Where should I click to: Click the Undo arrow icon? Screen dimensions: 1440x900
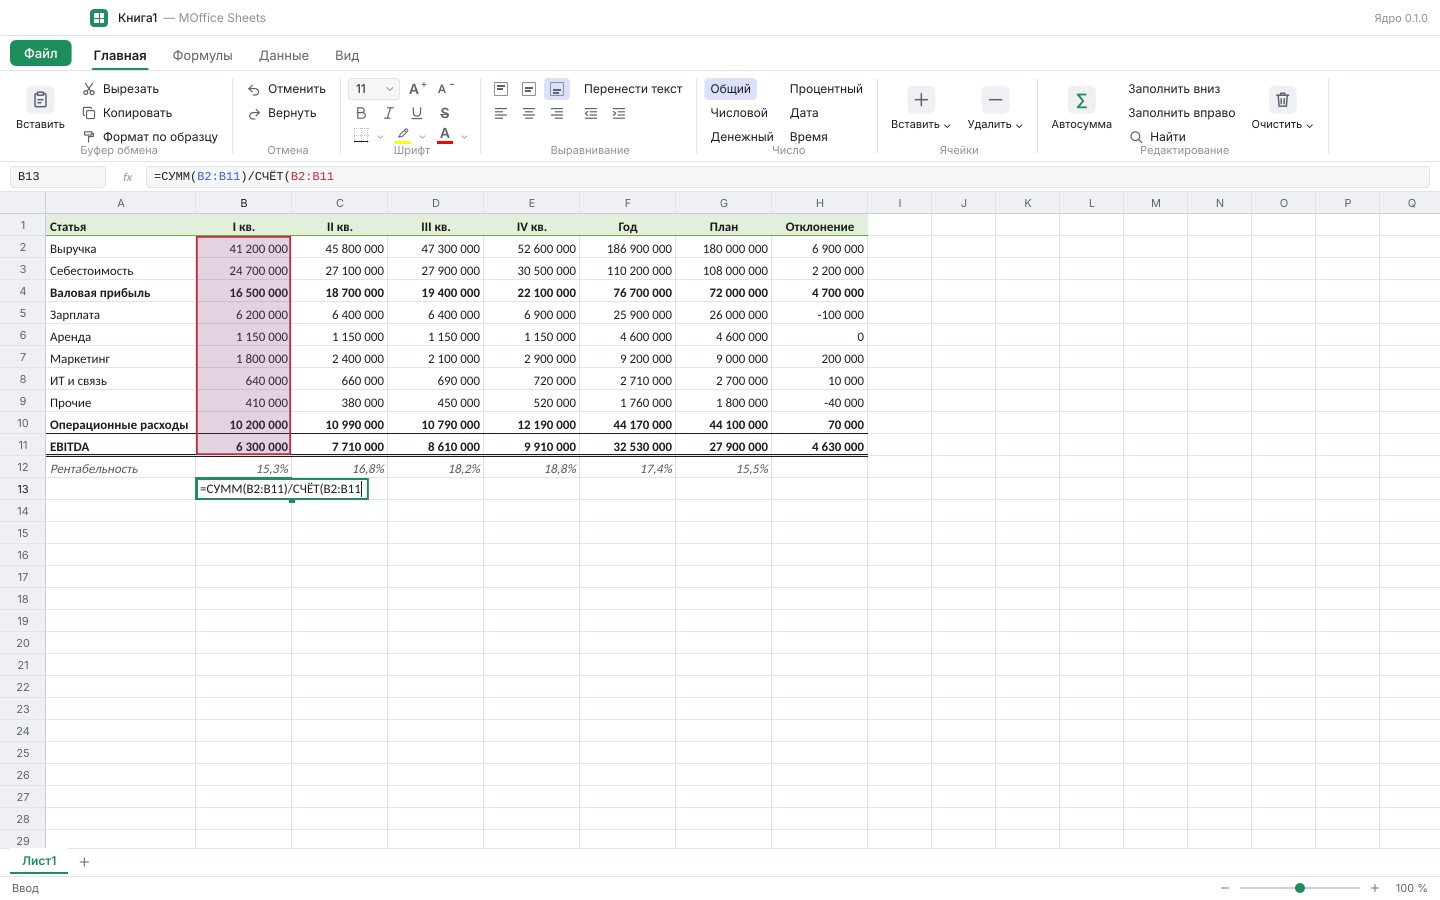point(254,89)
